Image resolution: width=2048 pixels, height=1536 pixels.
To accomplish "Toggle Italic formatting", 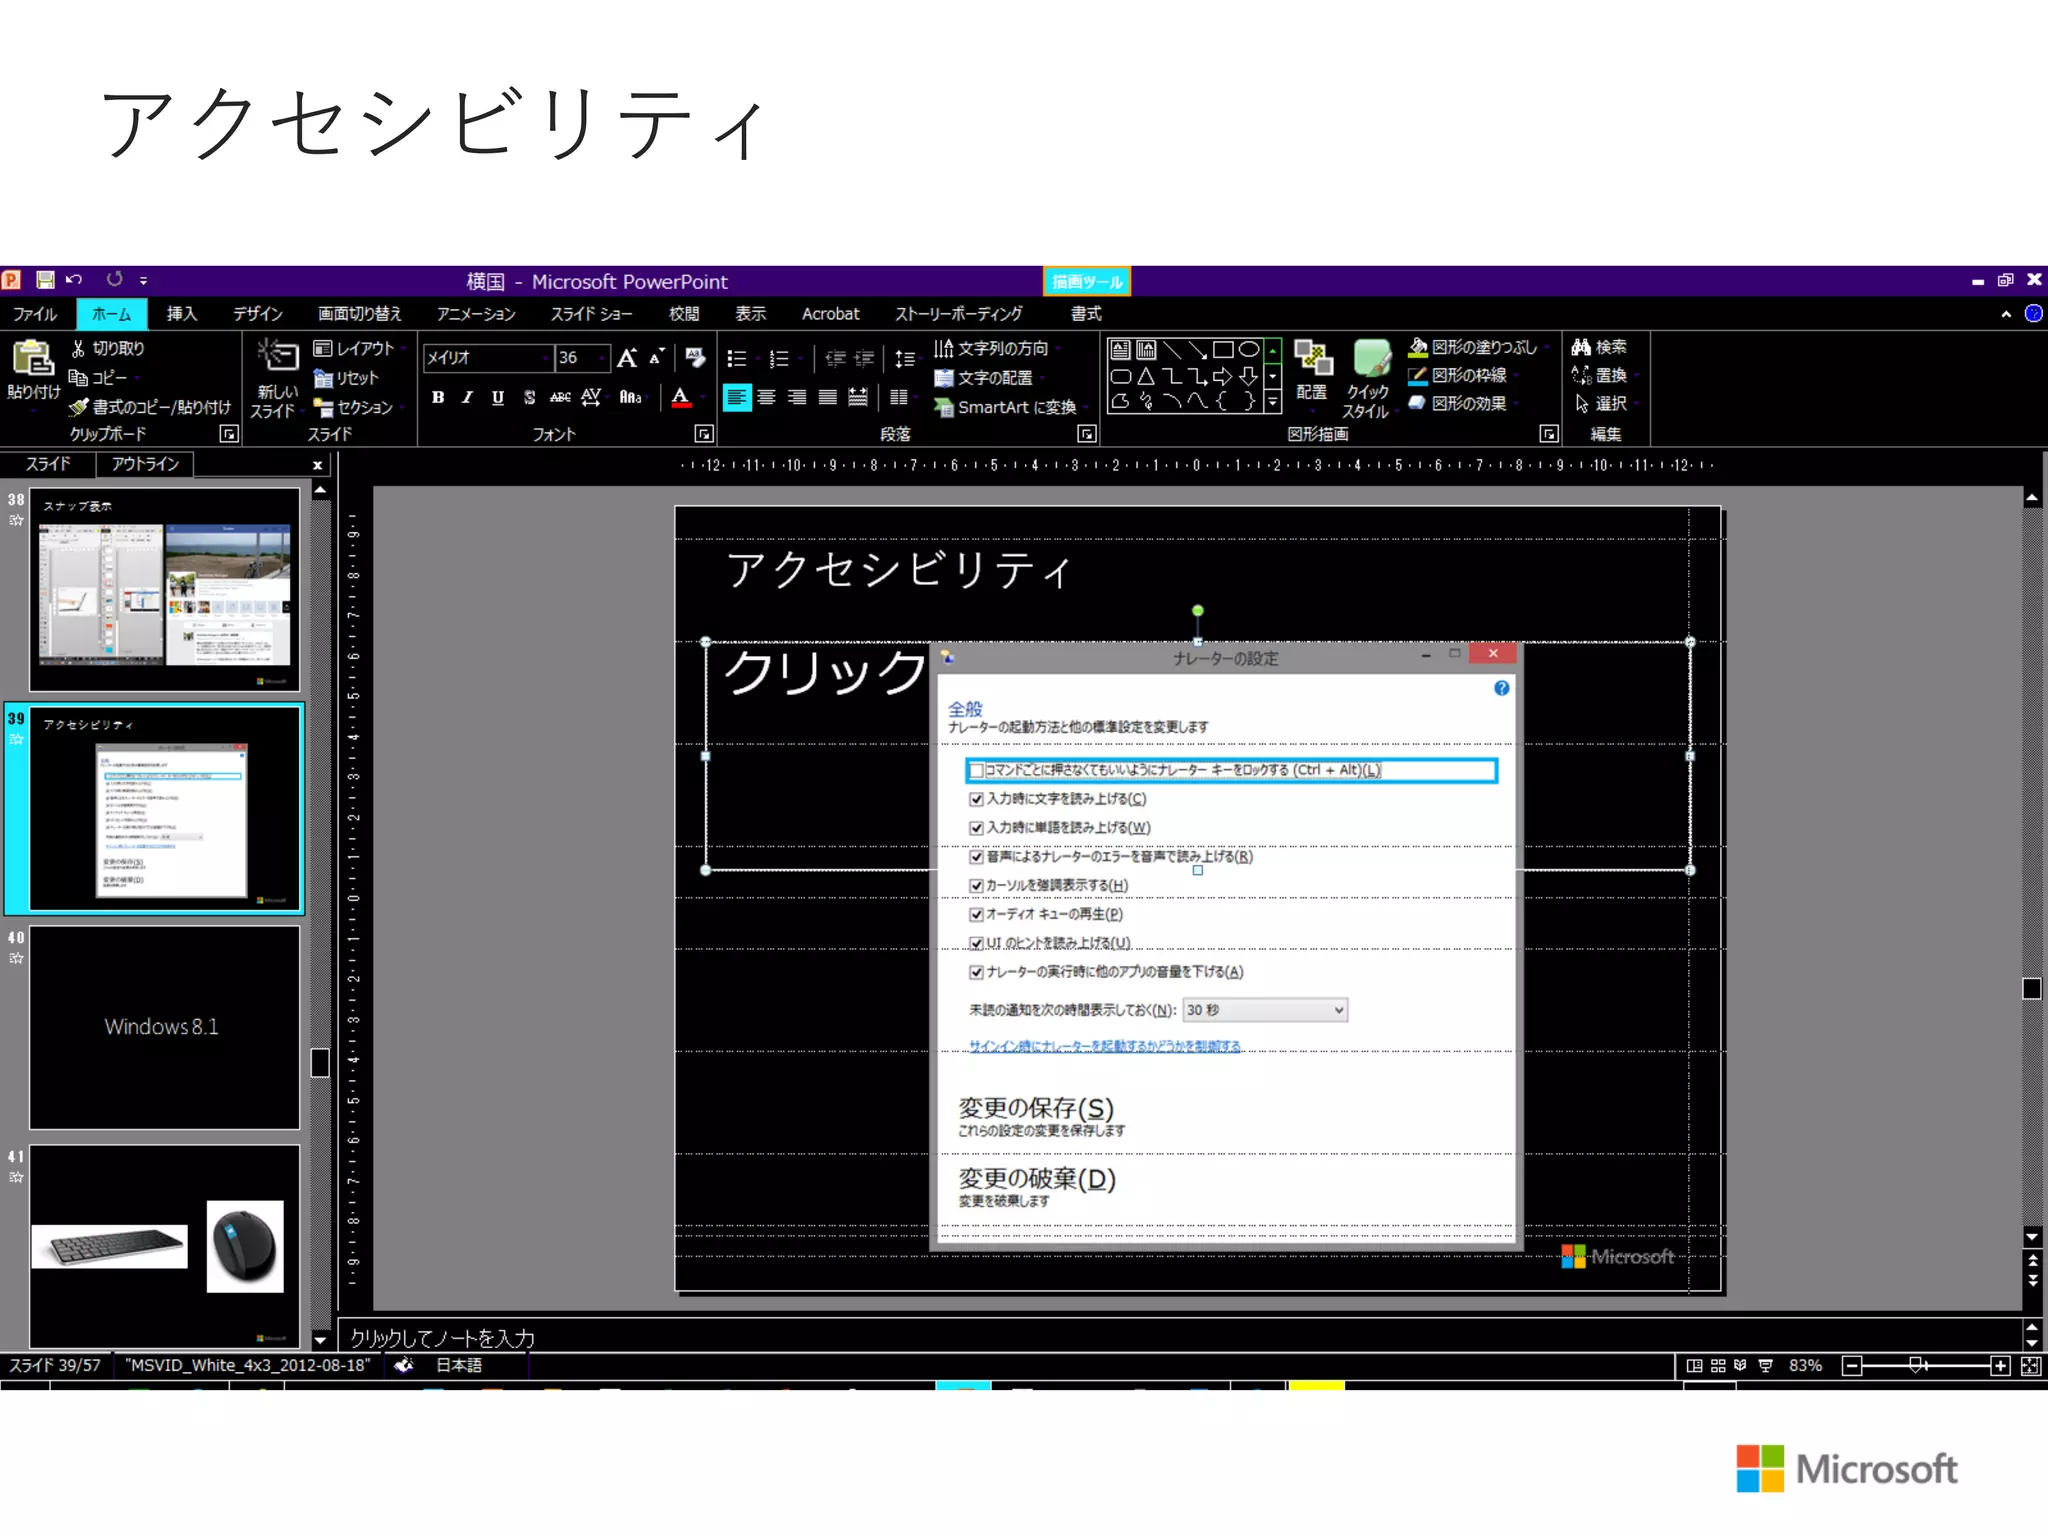I will 467,397.
